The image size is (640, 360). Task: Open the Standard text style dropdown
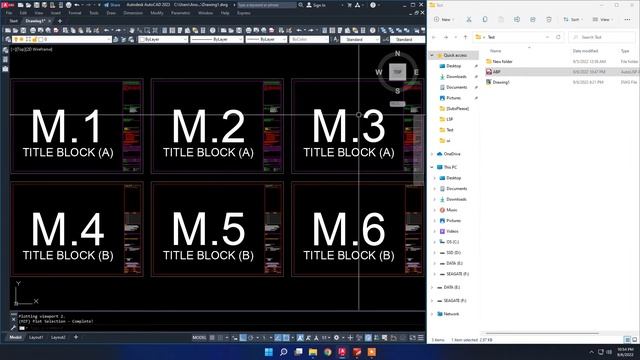(360, 40)
